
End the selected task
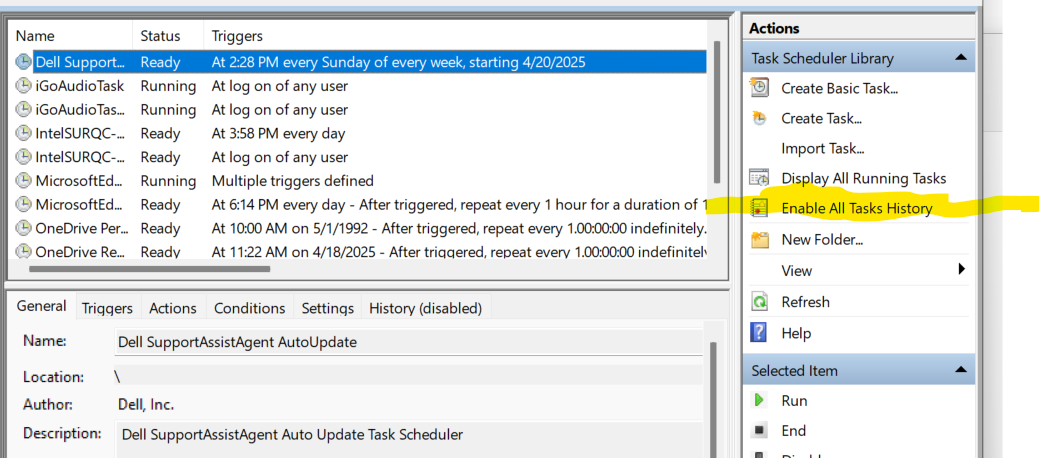coord(793,431)
